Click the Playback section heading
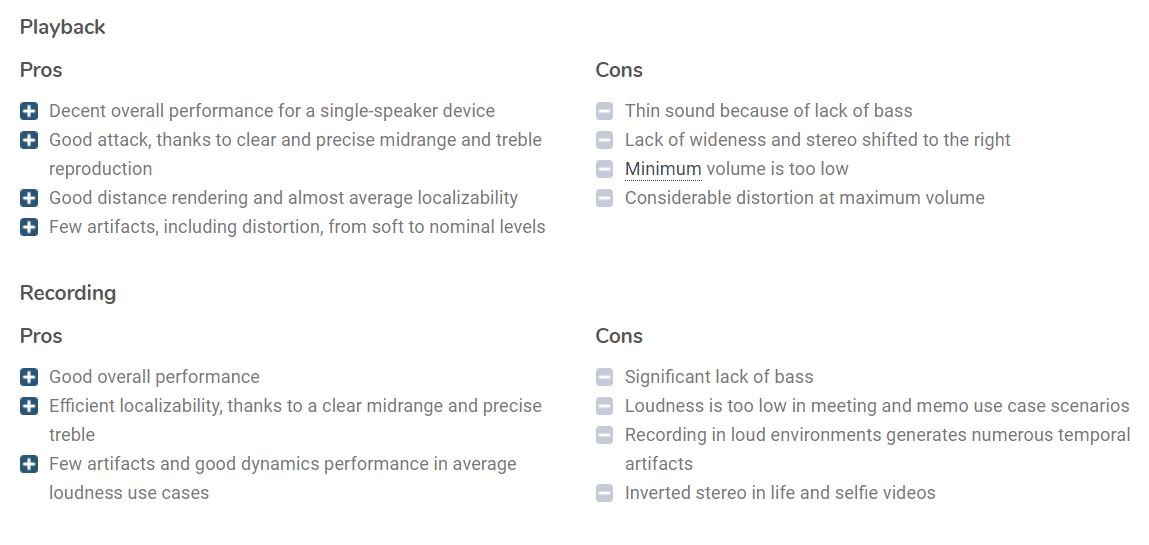 click(62, 28)
